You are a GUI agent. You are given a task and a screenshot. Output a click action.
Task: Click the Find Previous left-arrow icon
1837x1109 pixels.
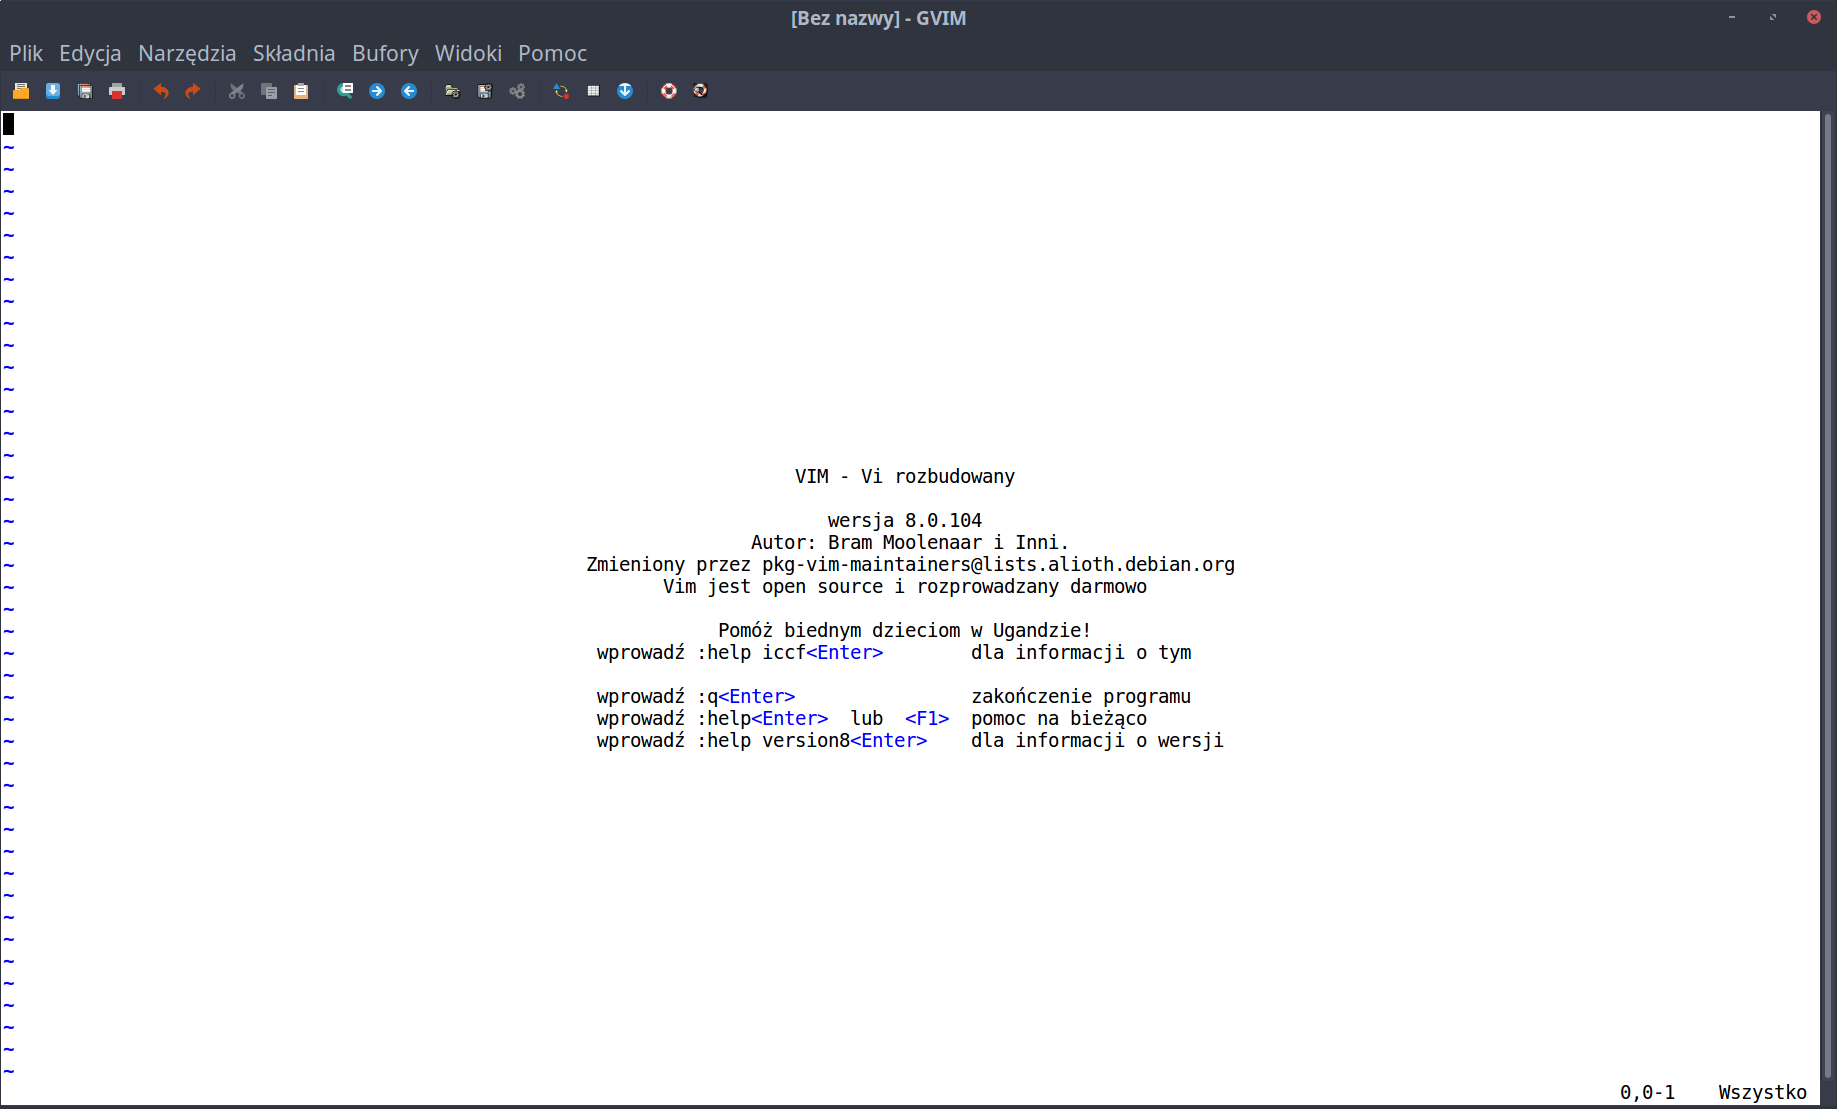[409, 91]
